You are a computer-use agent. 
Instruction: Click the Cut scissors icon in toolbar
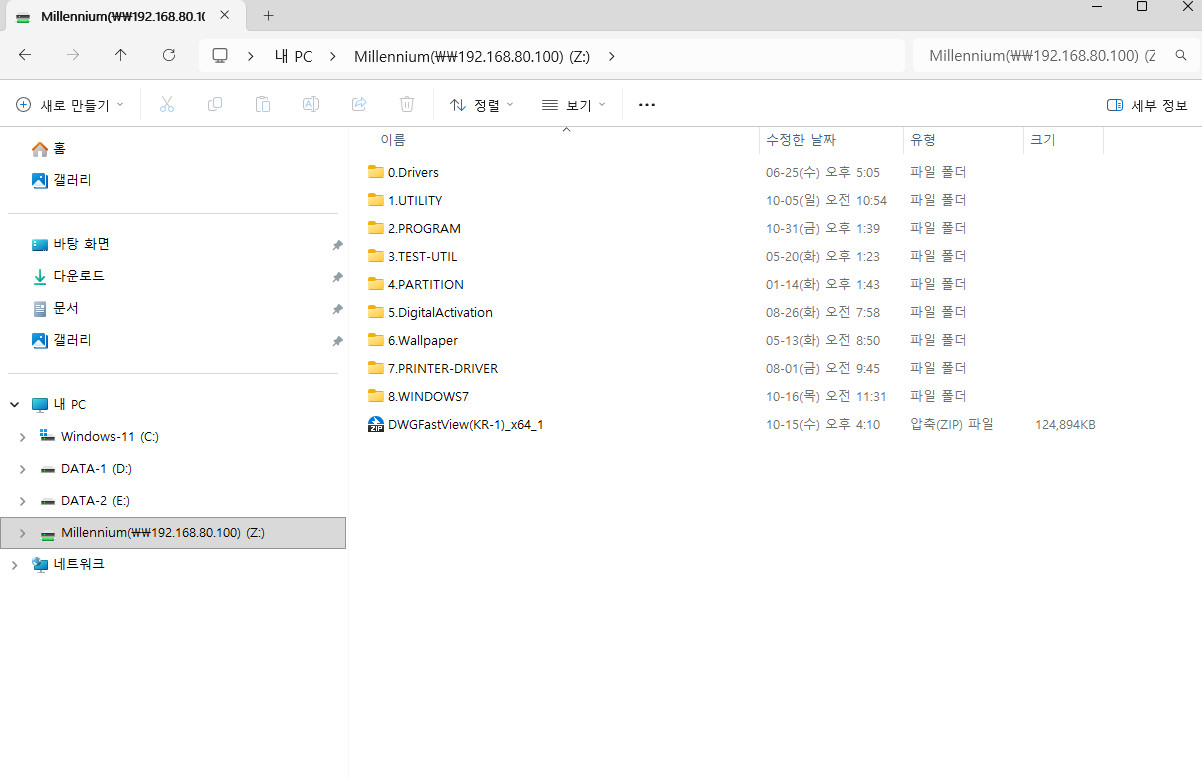pos(167,105)
